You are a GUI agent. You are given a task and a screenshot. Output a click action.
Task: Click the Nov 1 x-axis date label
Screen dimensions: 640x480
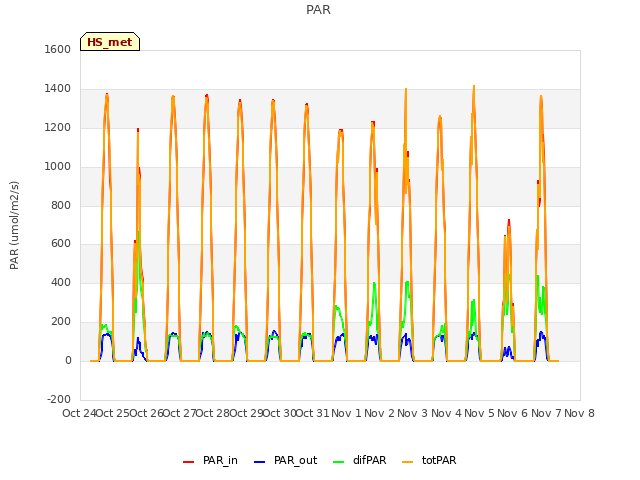(346, 413)
